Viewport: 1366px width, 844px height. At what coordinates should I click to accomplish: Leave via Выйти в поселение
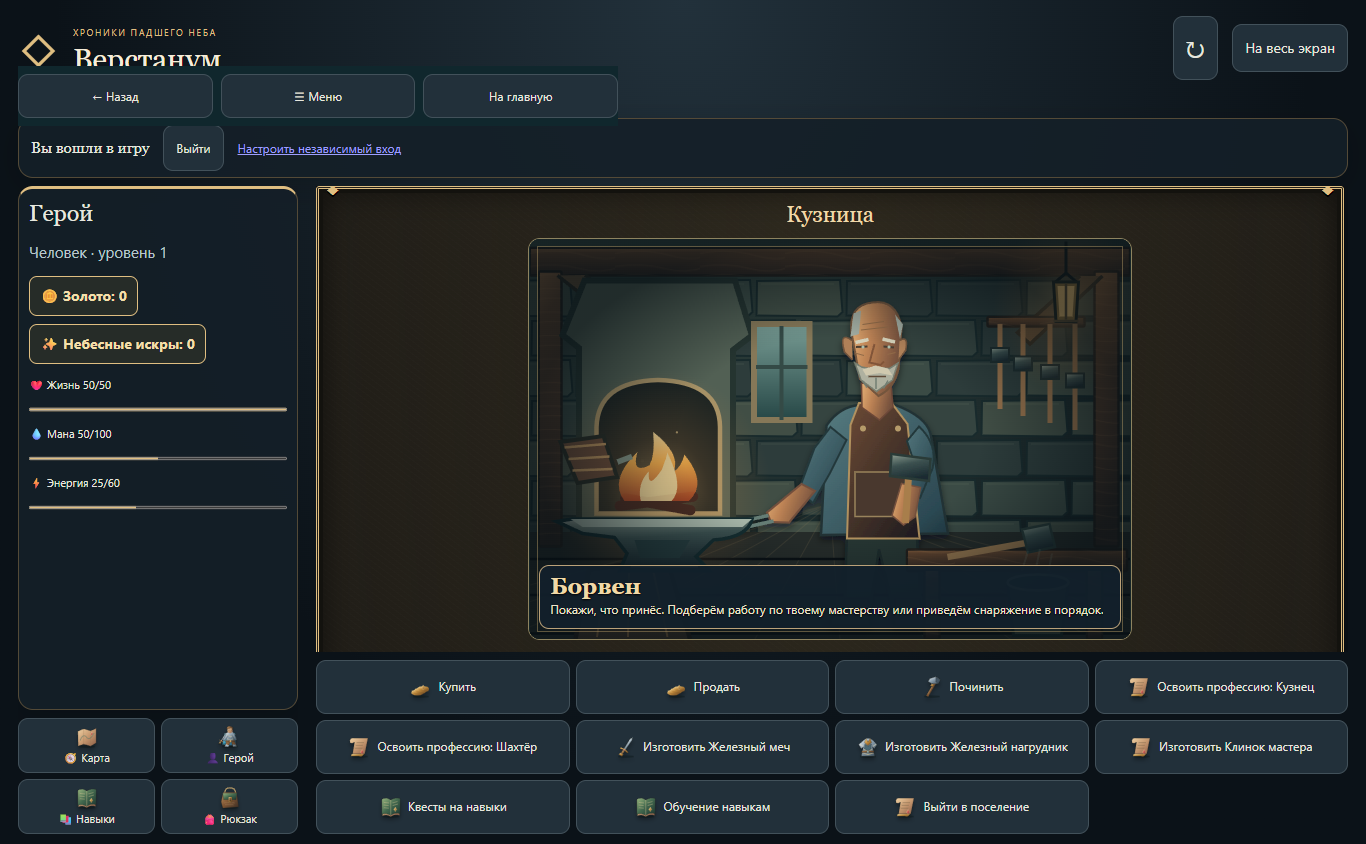coord(962,807)
